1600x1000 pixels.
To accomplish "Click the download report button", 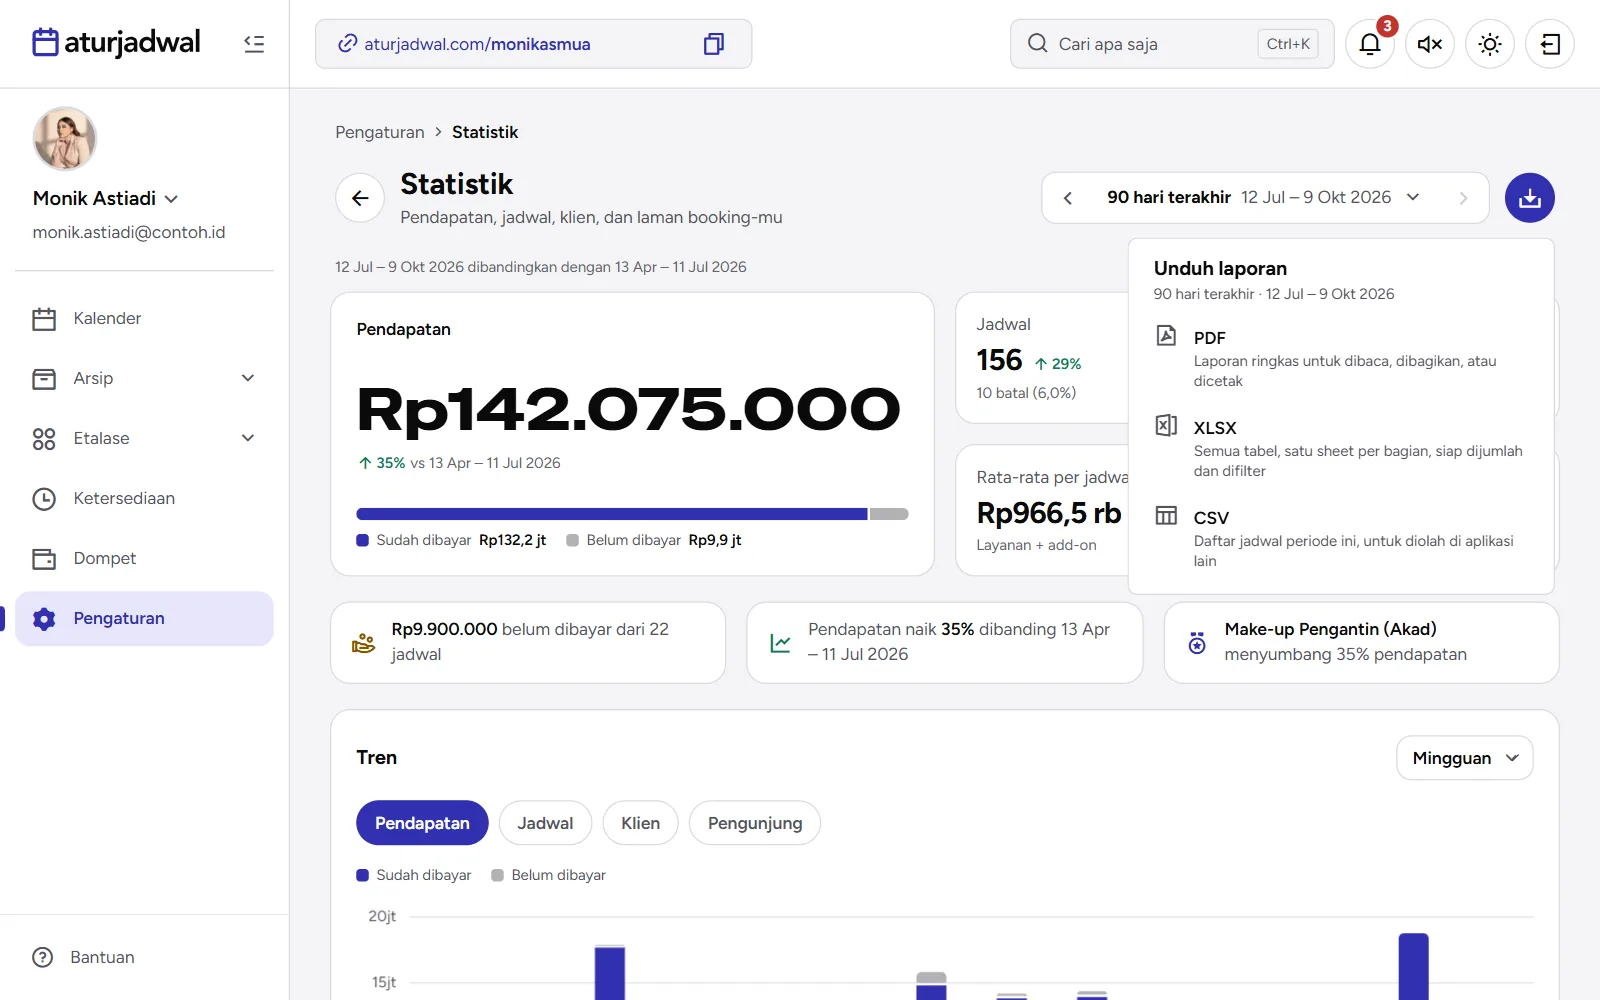I will click(1530, 198).
